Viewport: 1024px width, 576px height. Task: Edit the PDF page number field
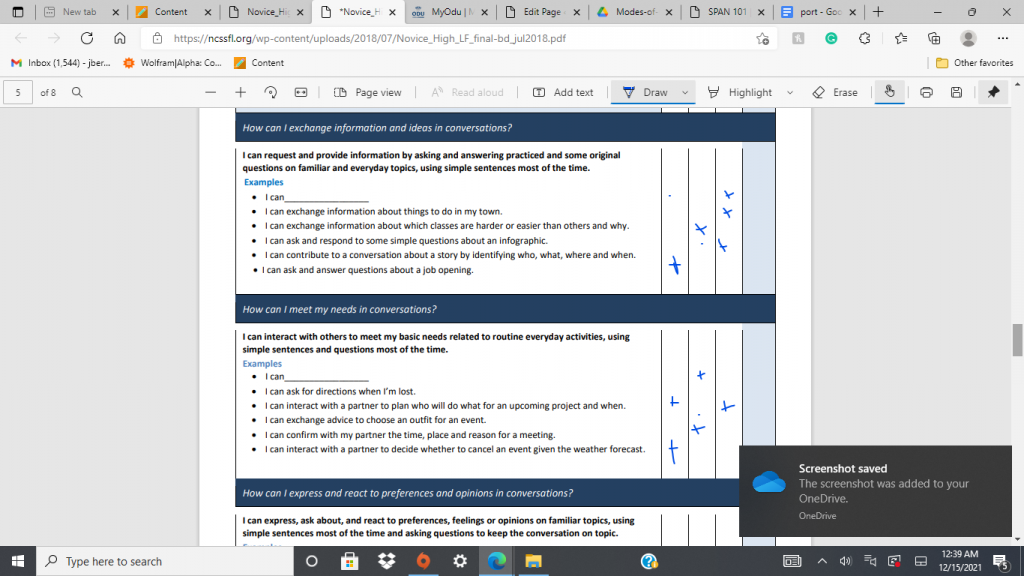tap(18, 93)
